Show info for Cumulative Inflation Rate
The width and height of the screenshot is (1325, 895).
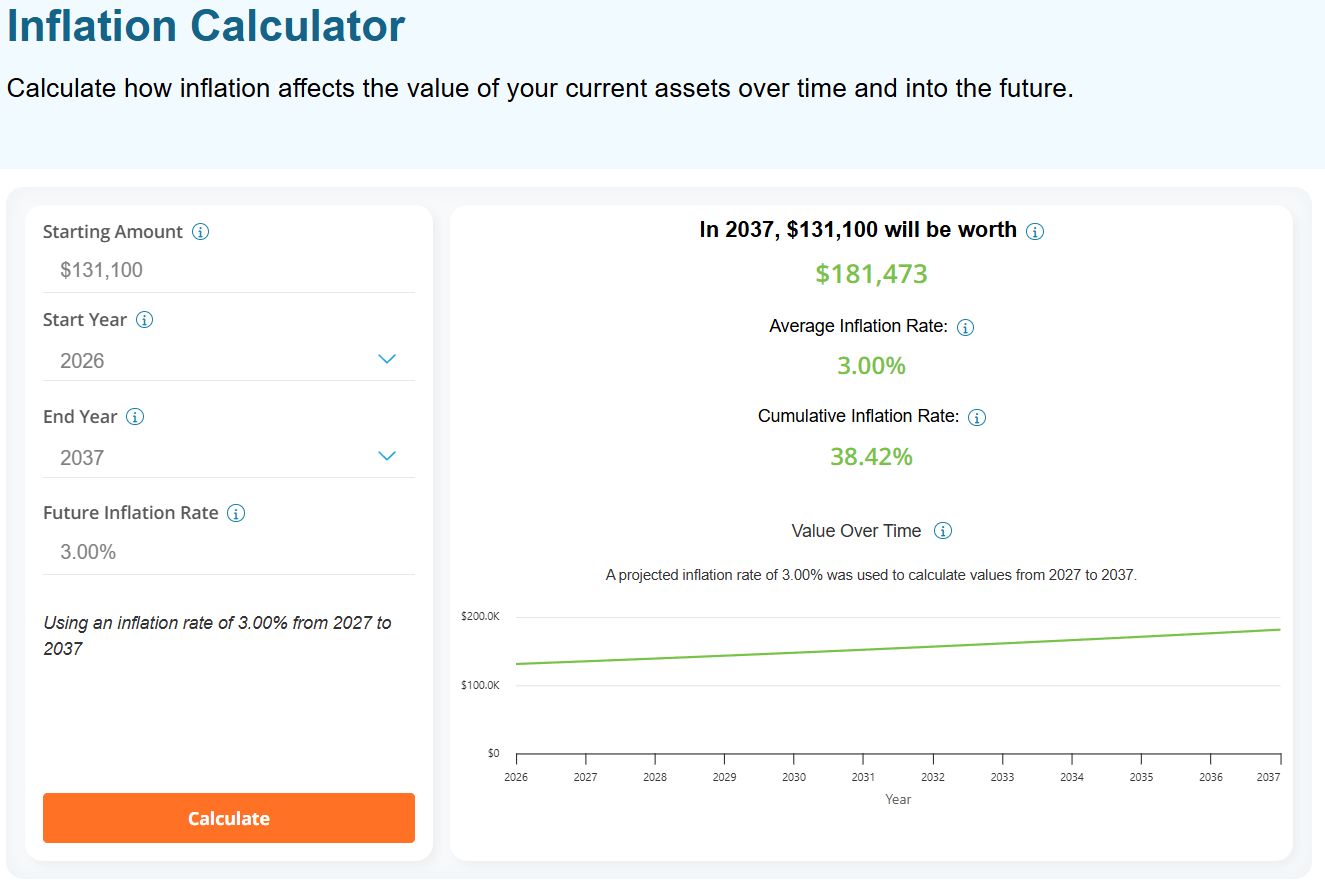(x=977, y=417)
